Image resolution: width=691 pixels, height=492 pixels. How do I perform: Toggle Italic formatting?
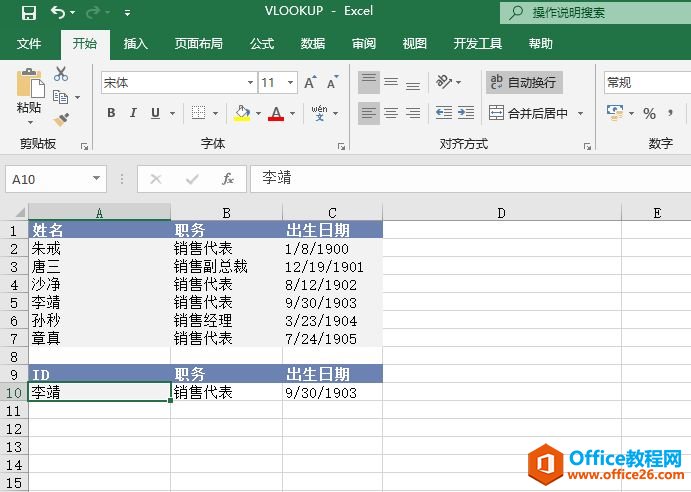tap(133, 113)
